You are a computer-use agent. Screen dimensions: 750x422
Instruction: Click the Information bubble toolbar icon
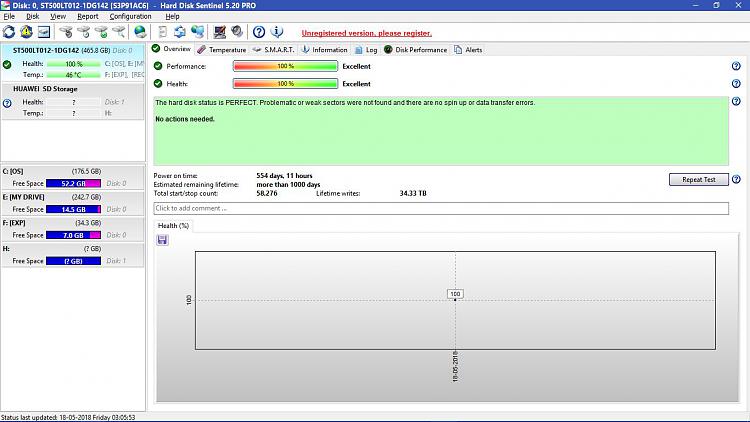276,32
